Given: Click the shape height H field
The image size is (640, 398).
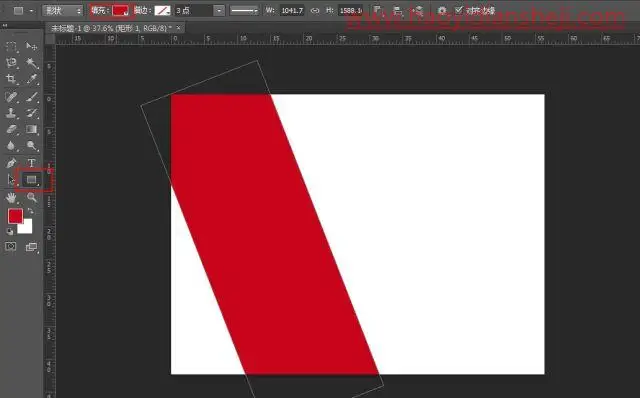Looking at the screenshot, I should point(350,11).
